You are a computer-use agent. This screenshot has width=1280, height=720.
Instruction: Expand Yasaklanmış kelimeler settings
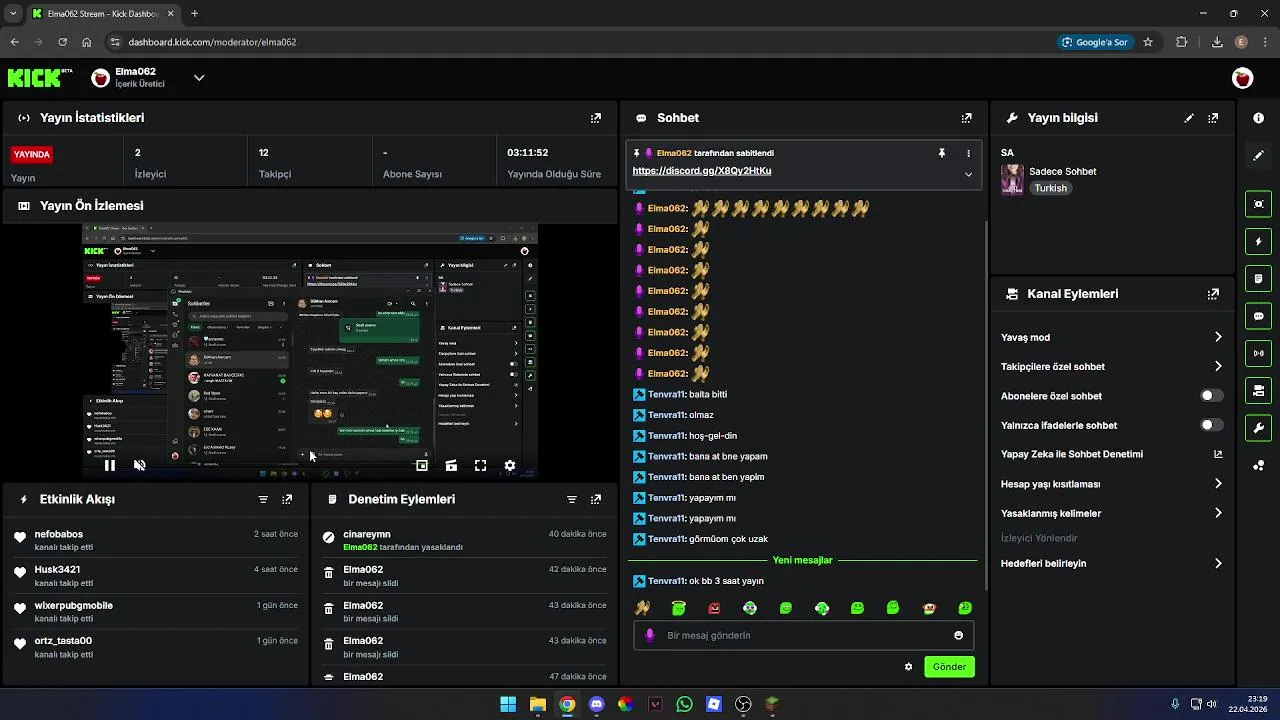(x=1218, y=513)
